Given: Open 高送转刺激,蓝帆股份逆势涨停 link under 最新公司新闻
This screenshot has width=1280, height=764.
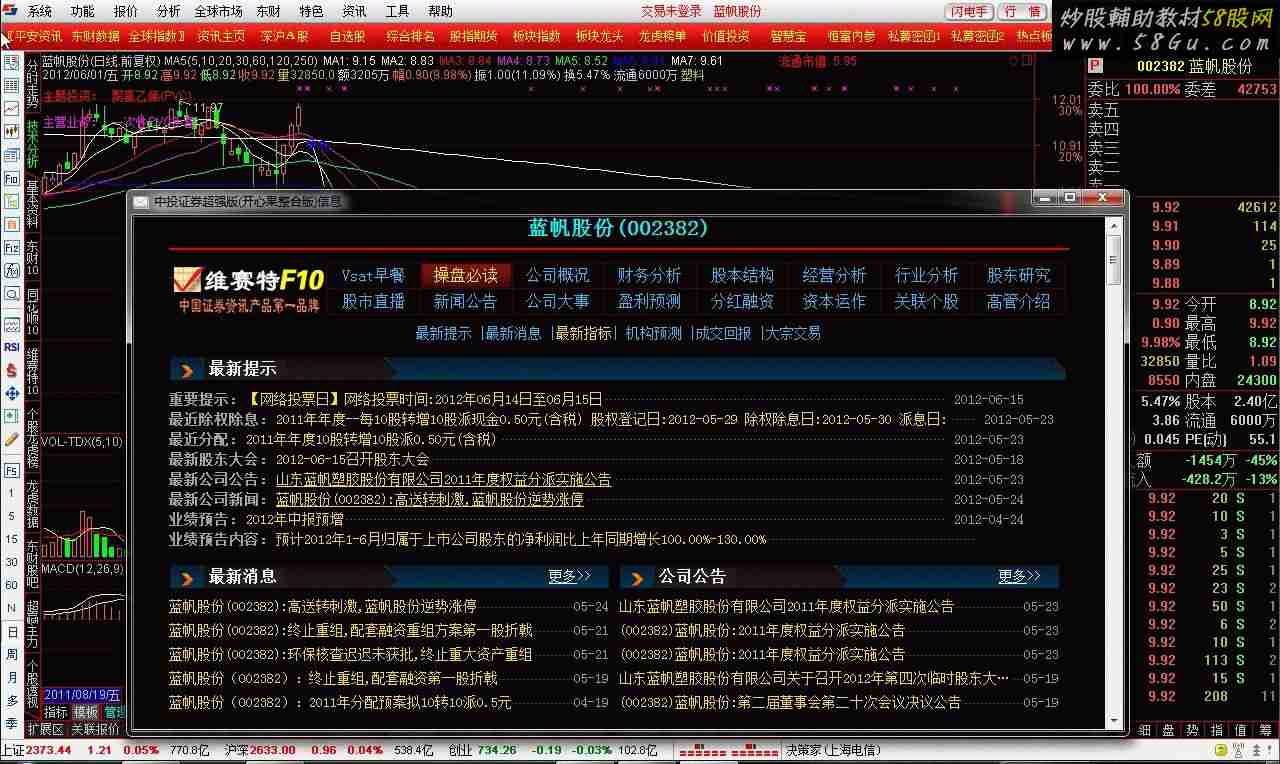Looking at the screenshot, I should pos(429,500).
